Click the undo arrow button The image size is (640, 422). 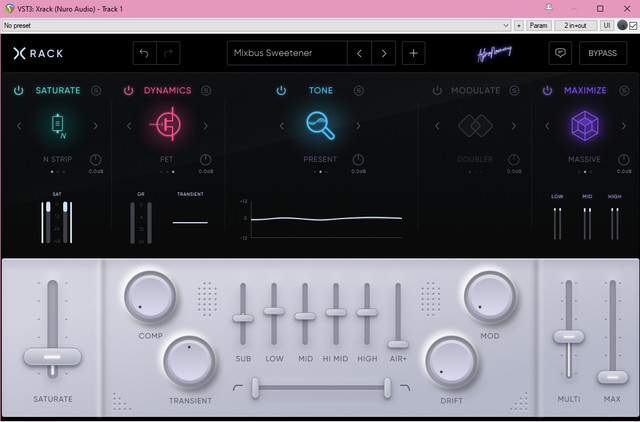(144, 53)
